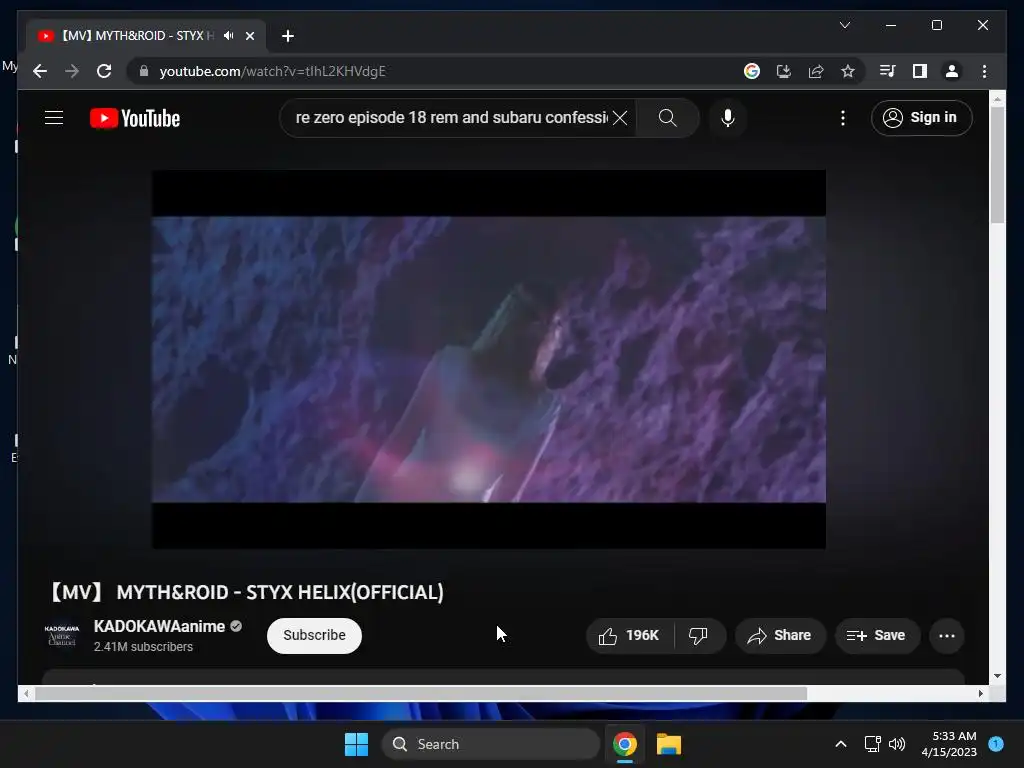Viewport: 1024px width, 768px height.
Task: Click into the YouTube search field
Action: pos(451,118)
